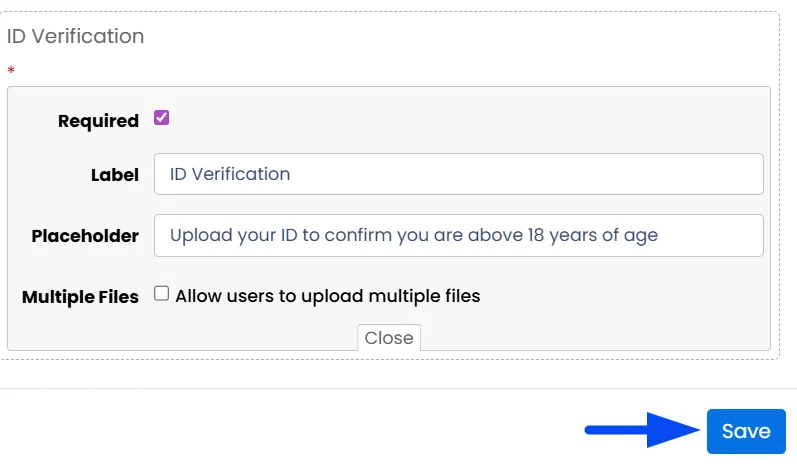Viewport: 797px width, 466px height.
Task: Uncheck the purple Required checkbox
Action: (162, 118)
